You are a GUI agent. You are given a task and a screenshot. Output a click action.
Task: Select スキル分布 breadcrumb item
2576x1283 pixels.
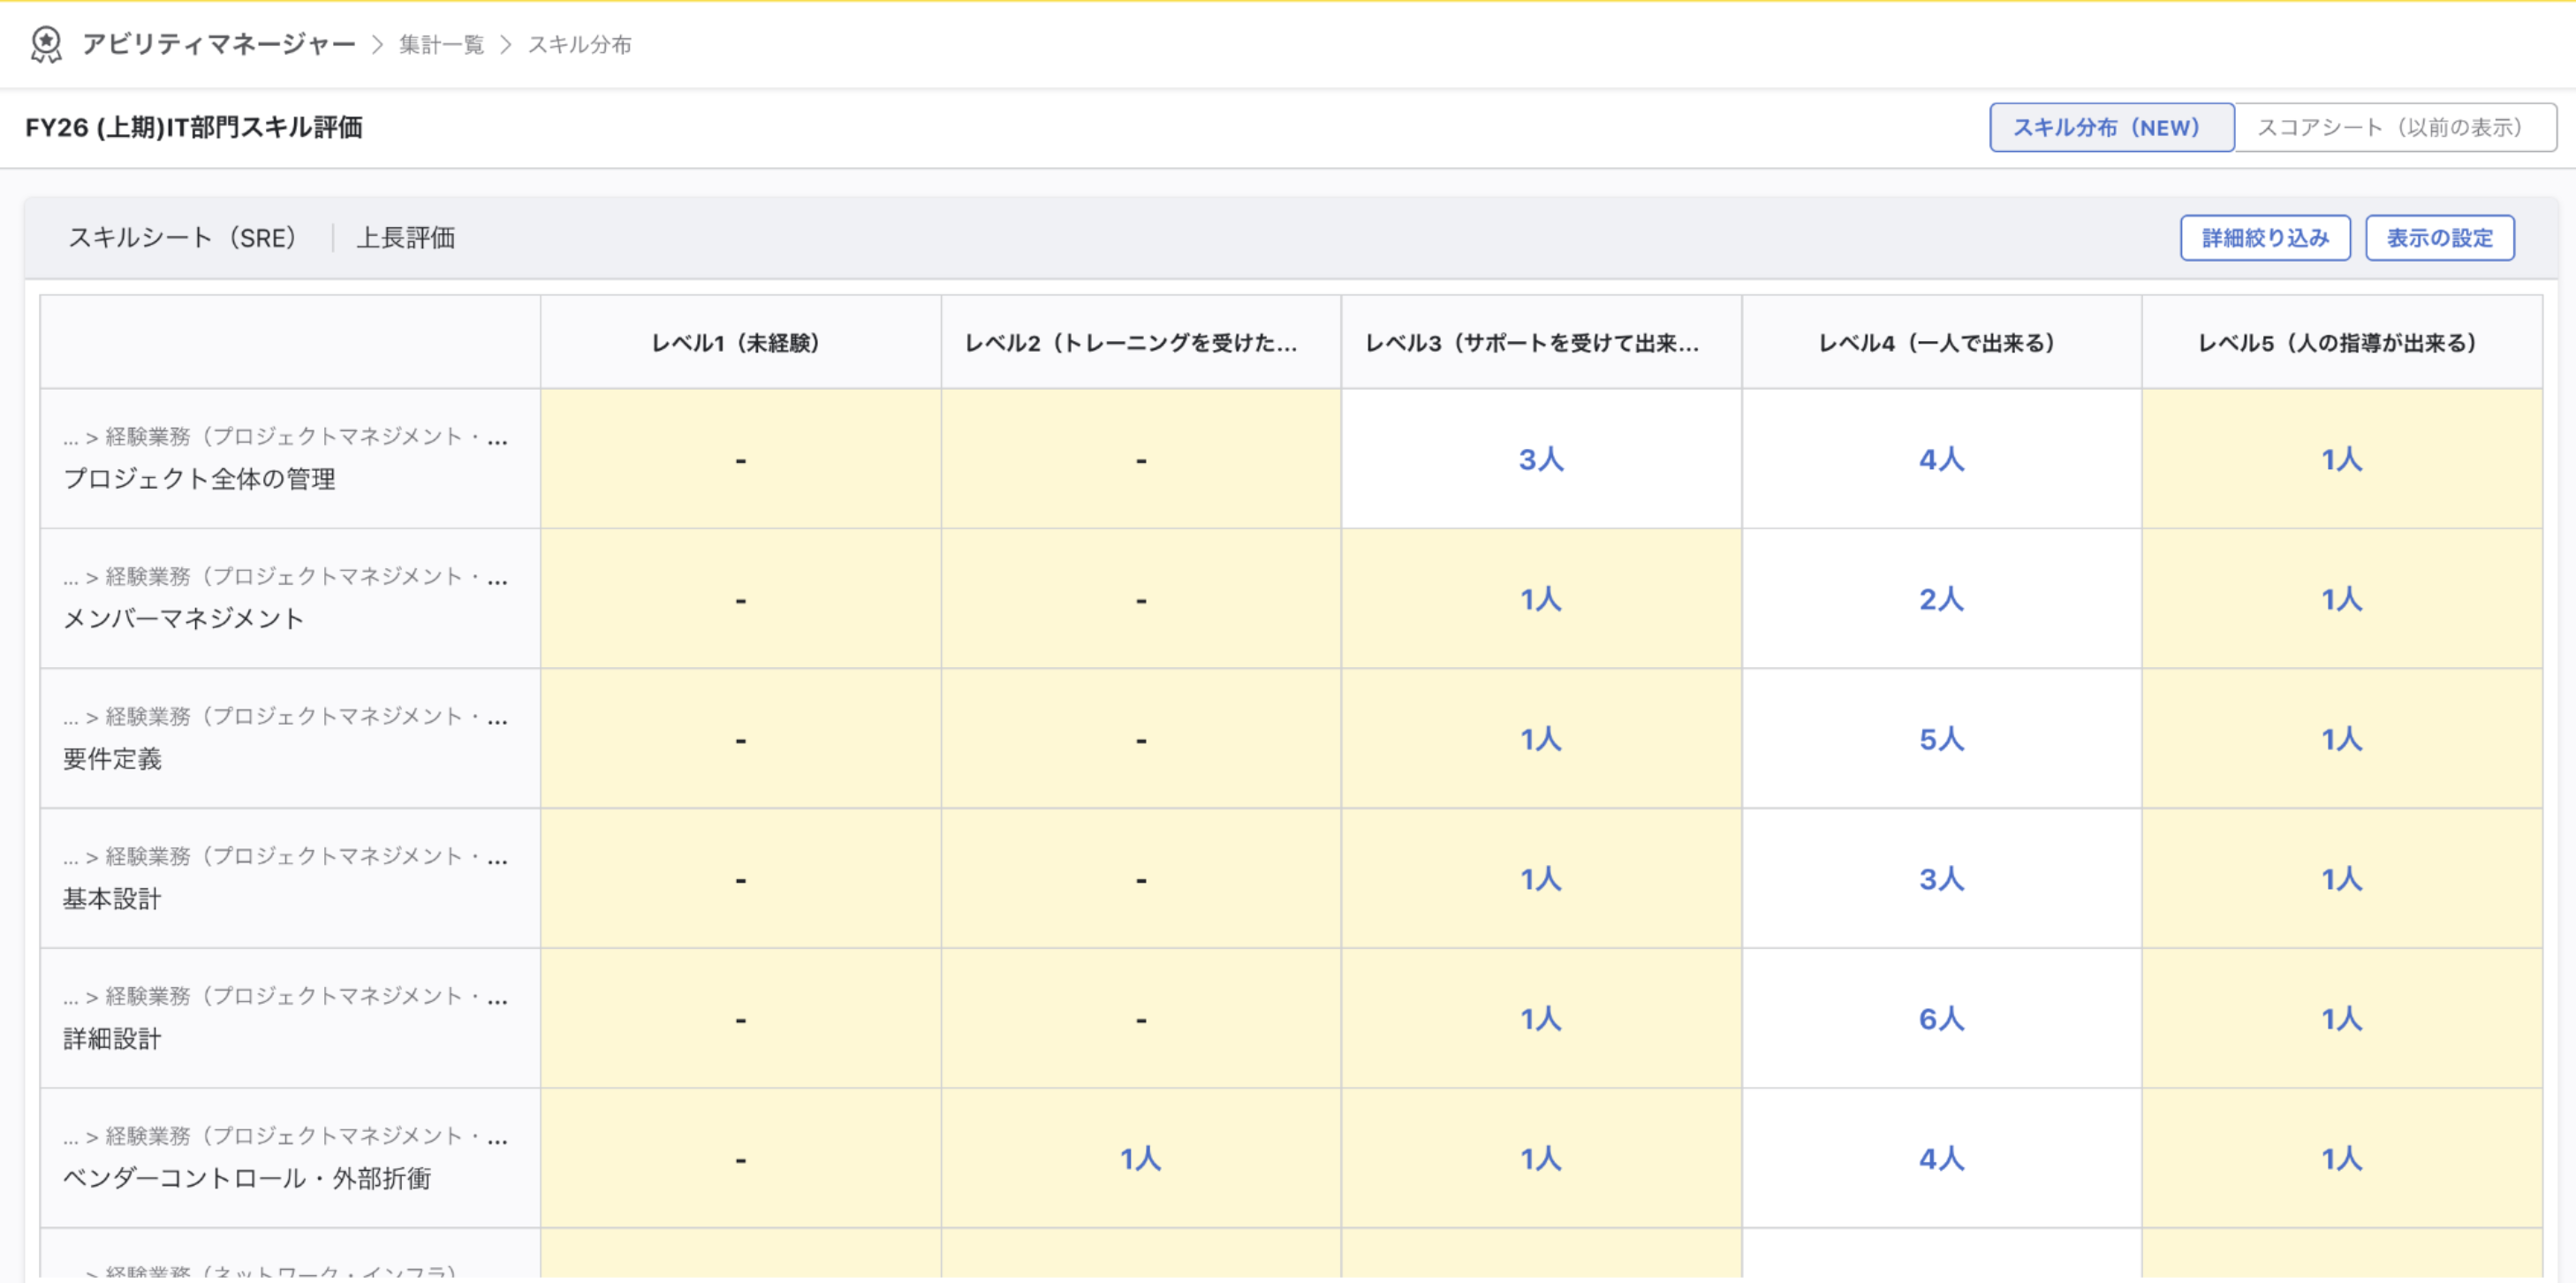(x=579, y=45)
